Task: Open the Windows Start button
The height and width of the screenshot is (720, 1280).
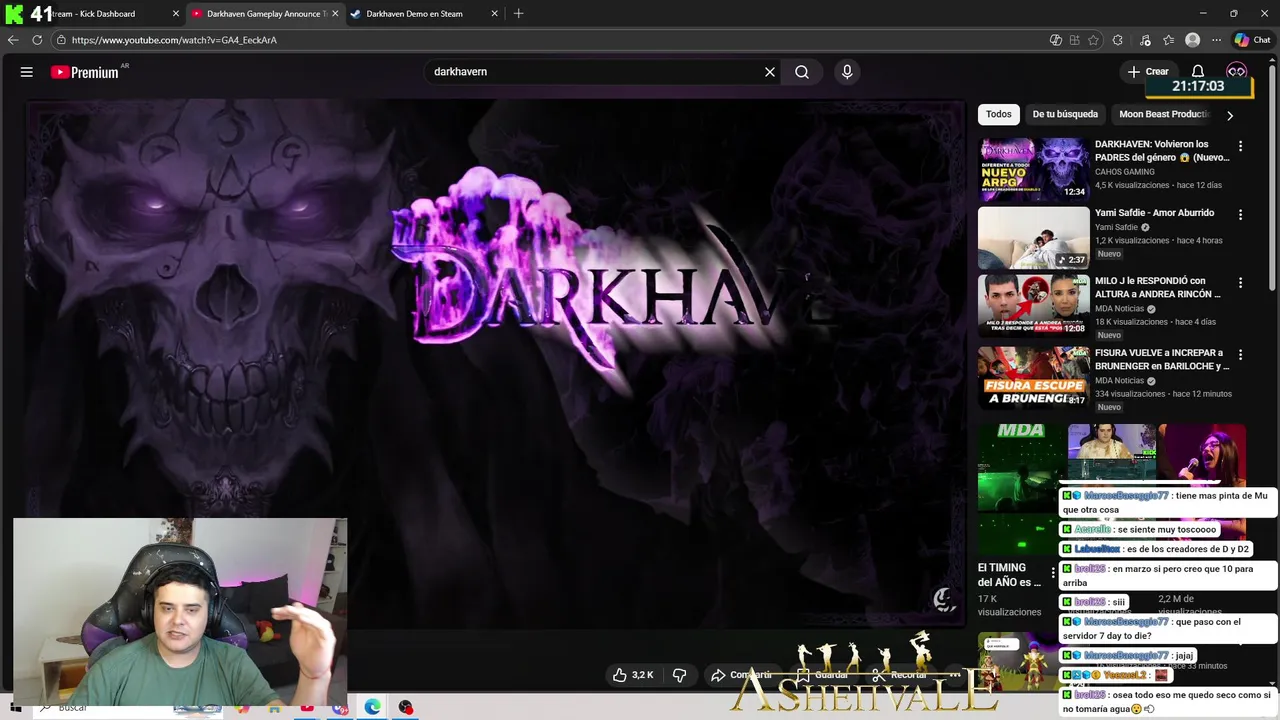Action: (x=16, y=708)
